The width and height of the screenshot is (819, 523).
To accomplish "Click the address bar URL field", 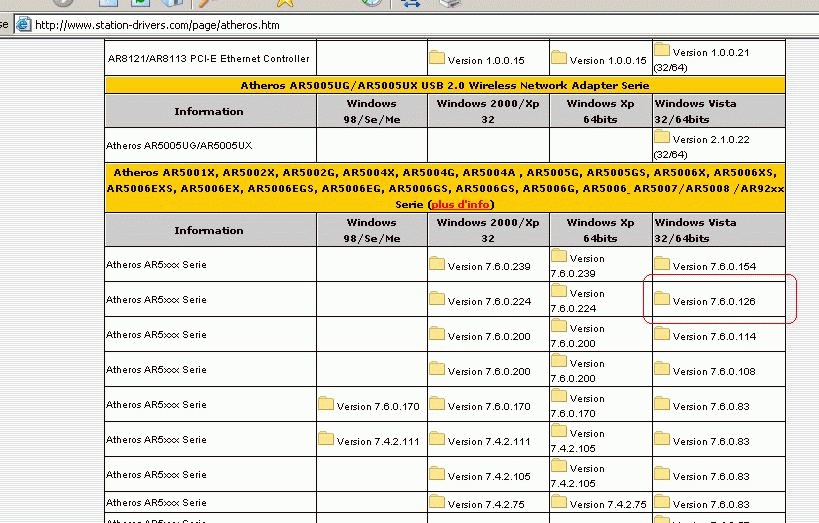I will click(418, 25).
